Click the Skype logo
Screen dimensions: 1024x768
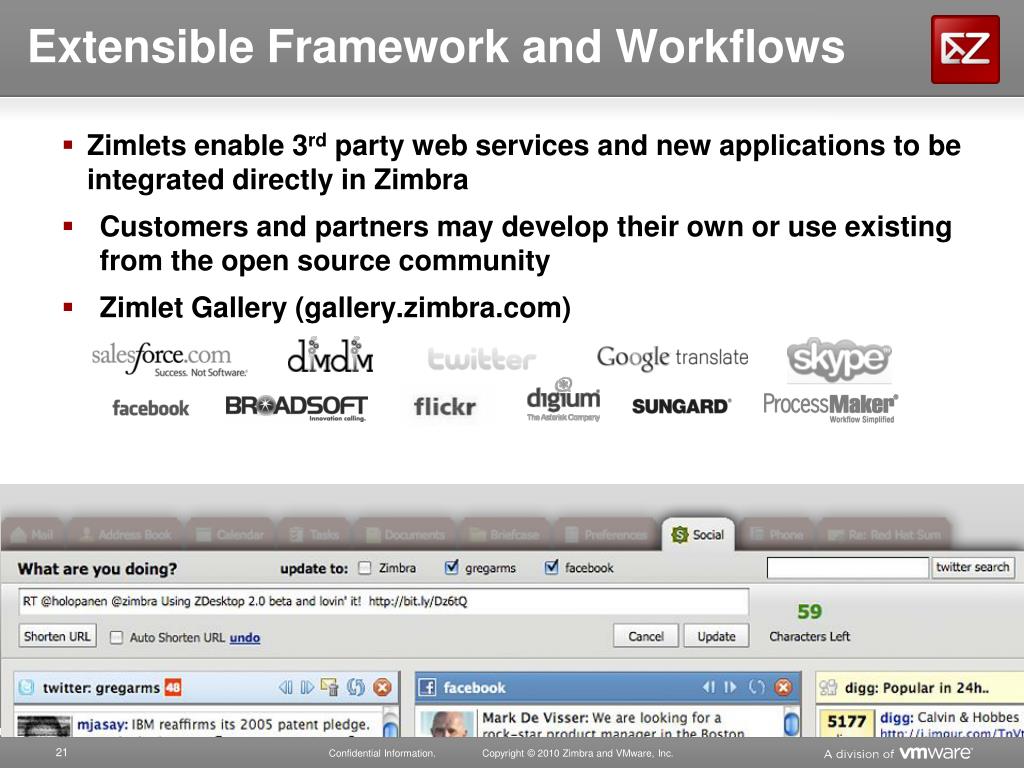839,360
